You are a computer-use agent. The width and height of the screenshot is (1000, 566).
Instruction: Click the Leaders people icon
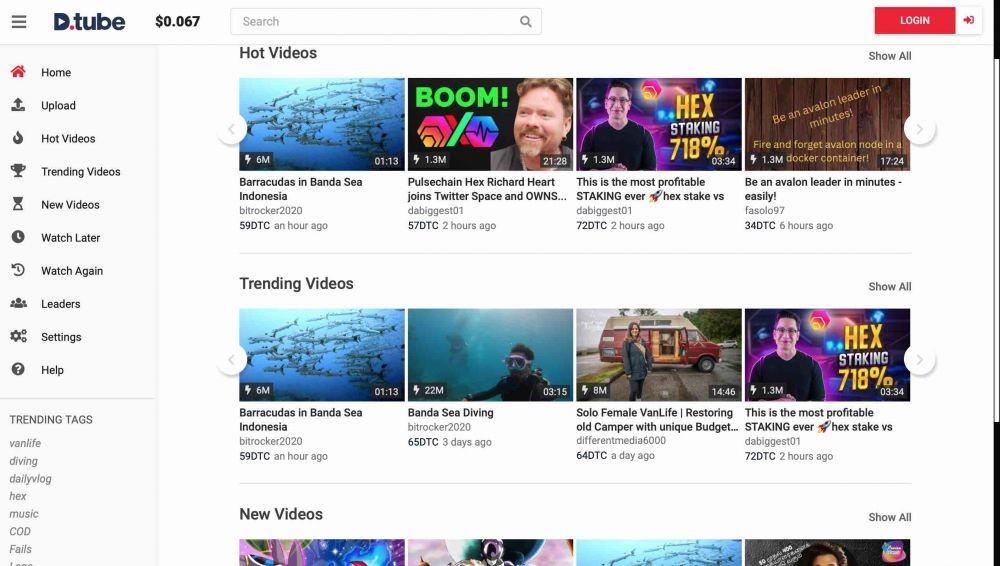[18, 303]
